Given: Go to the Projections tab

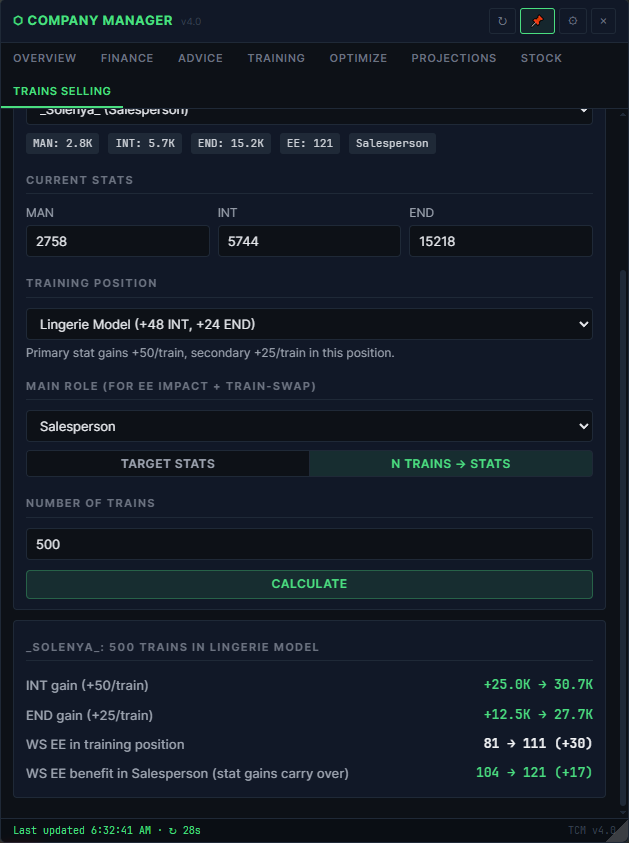Looking at the screenshot, I should 454,58.
